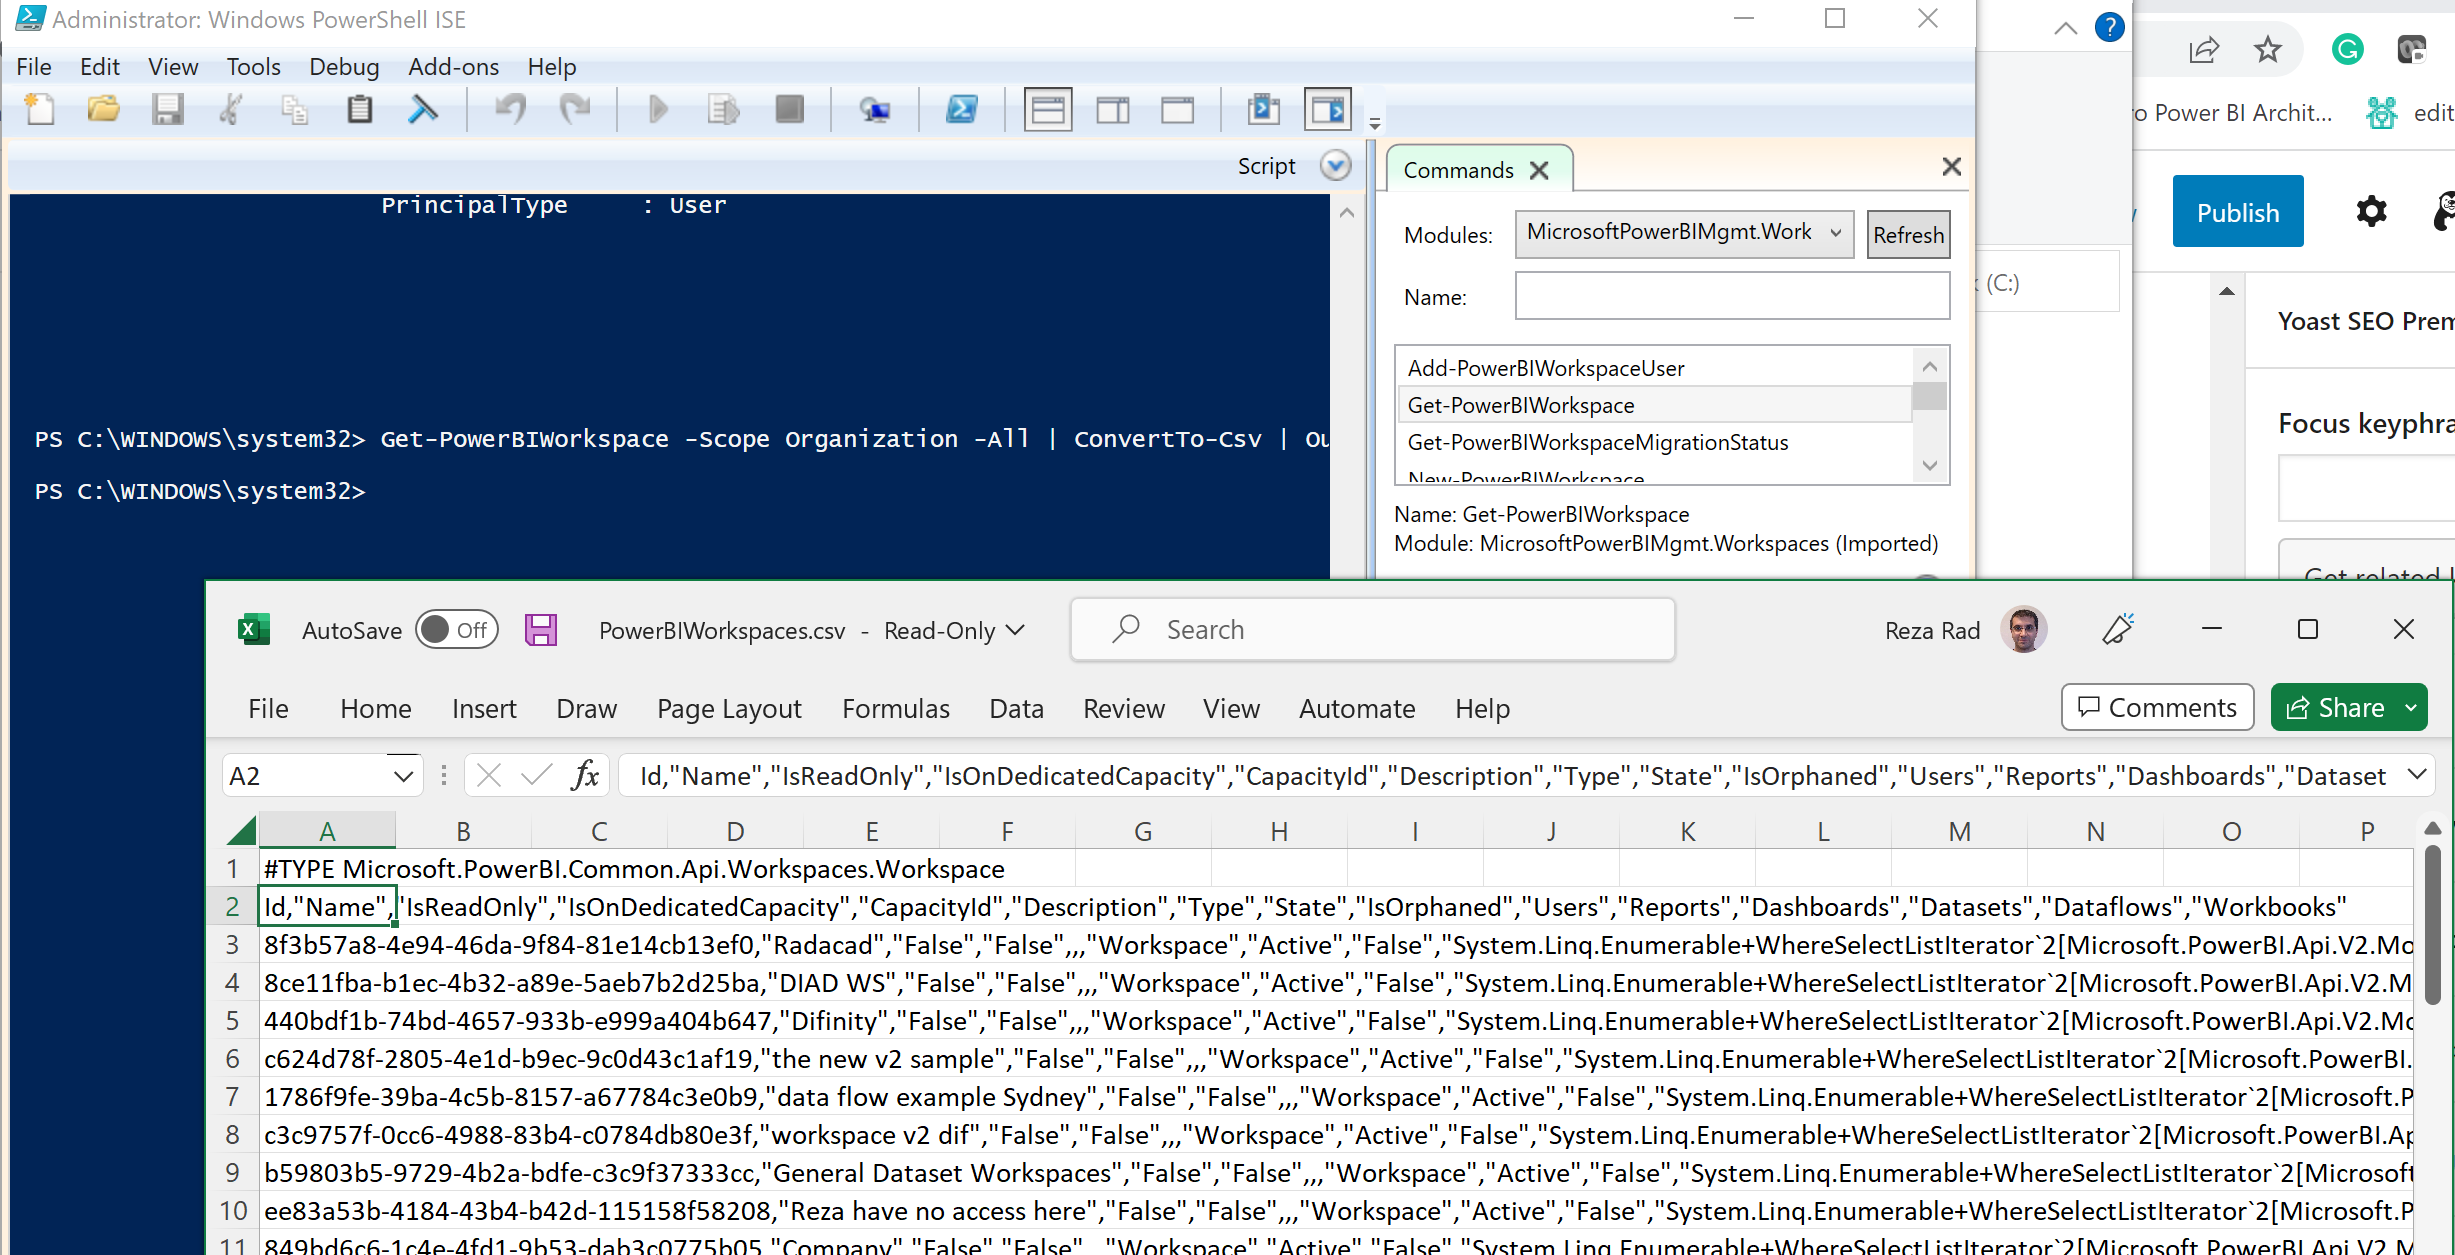Click the New Script icon
Viewport: 2455px width, 1255px height.
(39, 109)
